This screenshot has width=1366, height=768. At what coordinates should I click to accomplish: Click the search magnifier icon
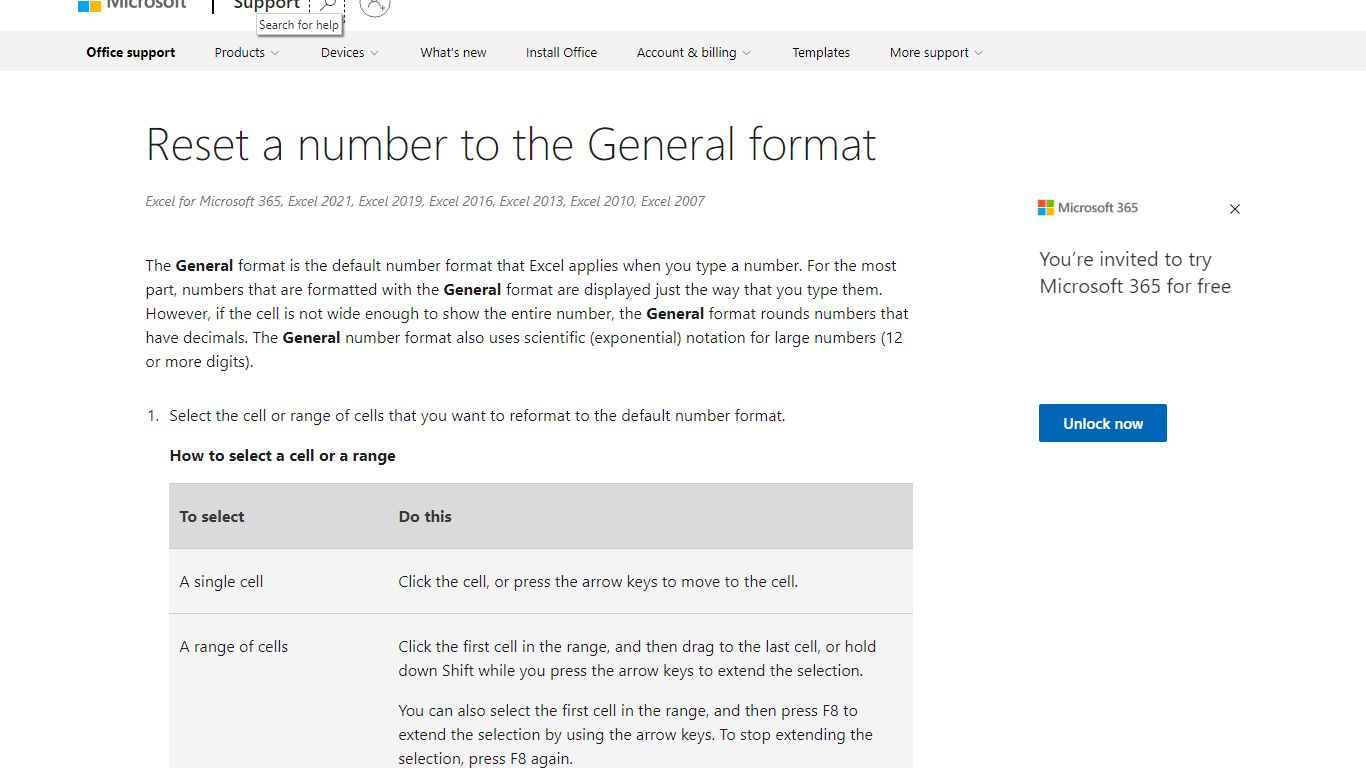point(328,5)
